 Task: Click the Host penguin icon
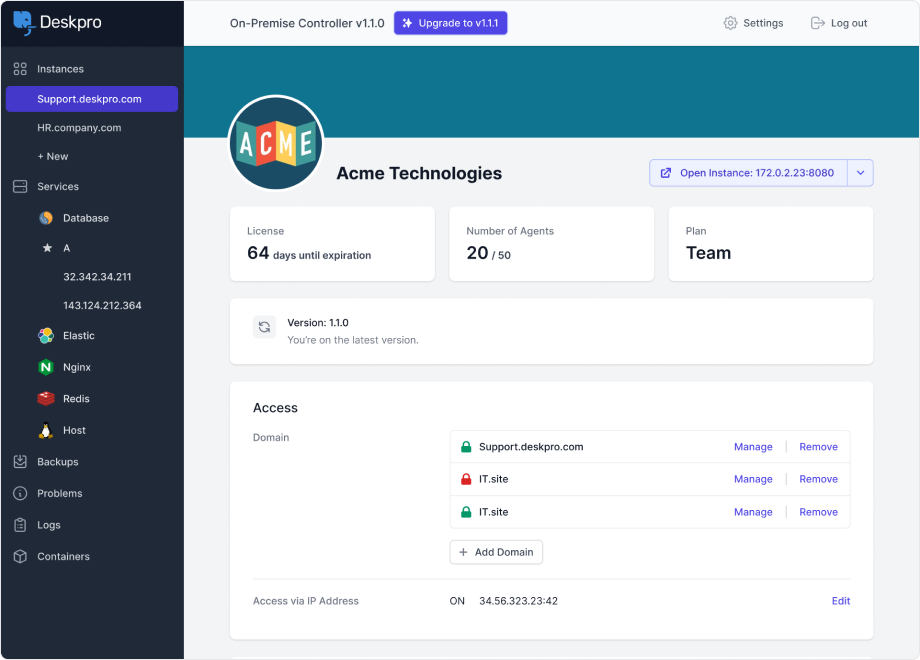point(45,430)
